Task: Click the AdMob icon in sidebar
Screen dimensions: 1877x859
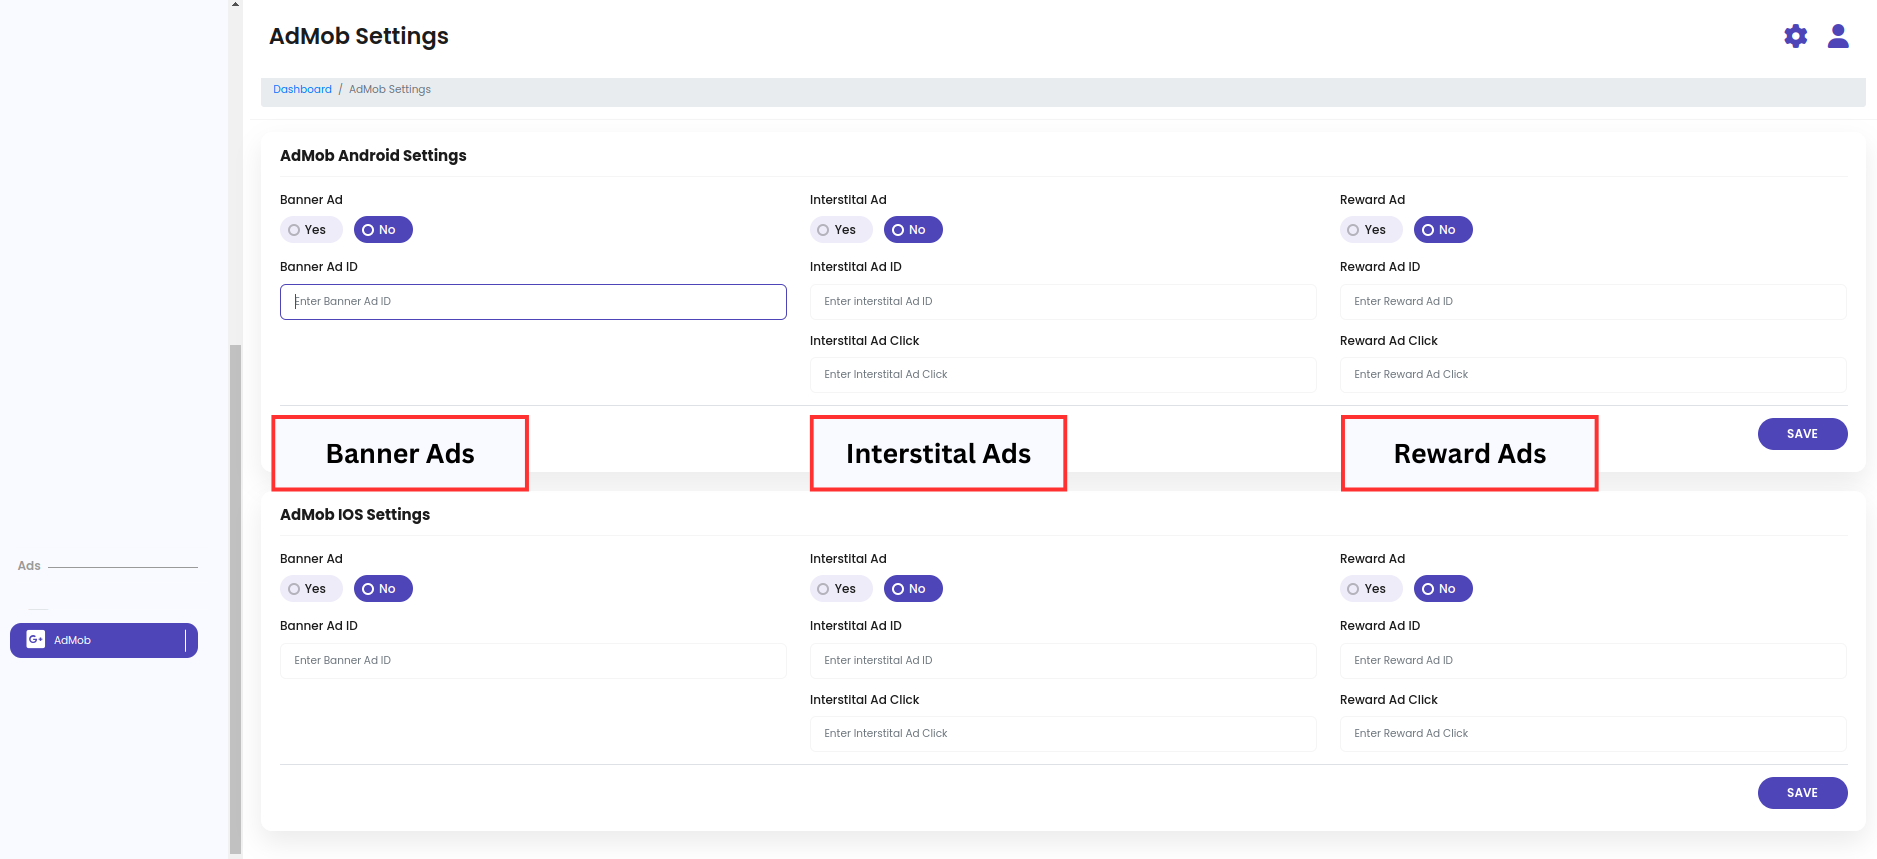Action: pos(36,640)
